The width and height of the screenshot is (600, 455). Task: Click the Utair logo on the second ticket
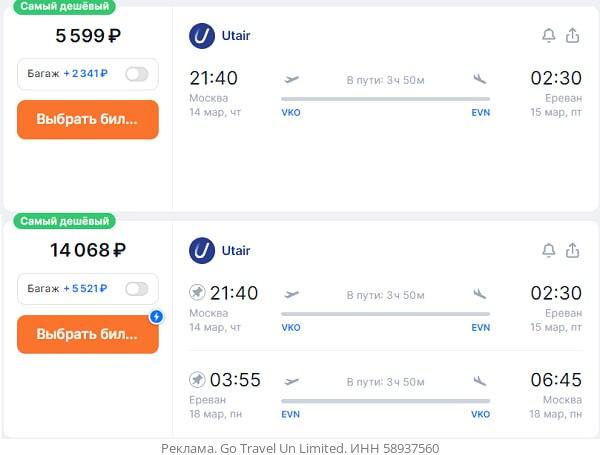202,250
